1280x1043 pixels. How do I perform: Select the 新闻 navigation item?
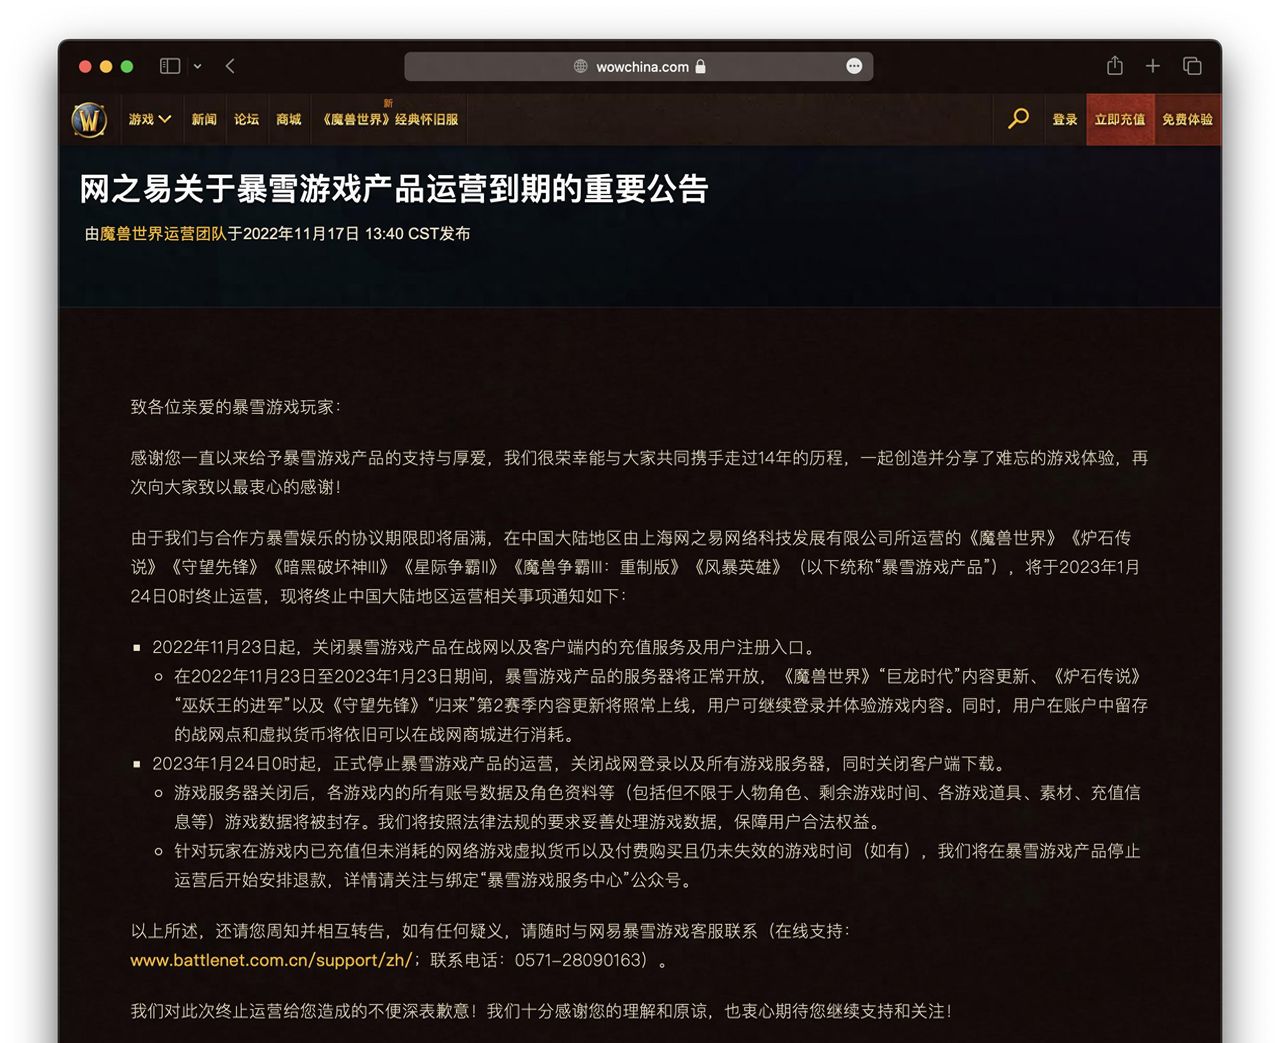(x=204, y=119)
